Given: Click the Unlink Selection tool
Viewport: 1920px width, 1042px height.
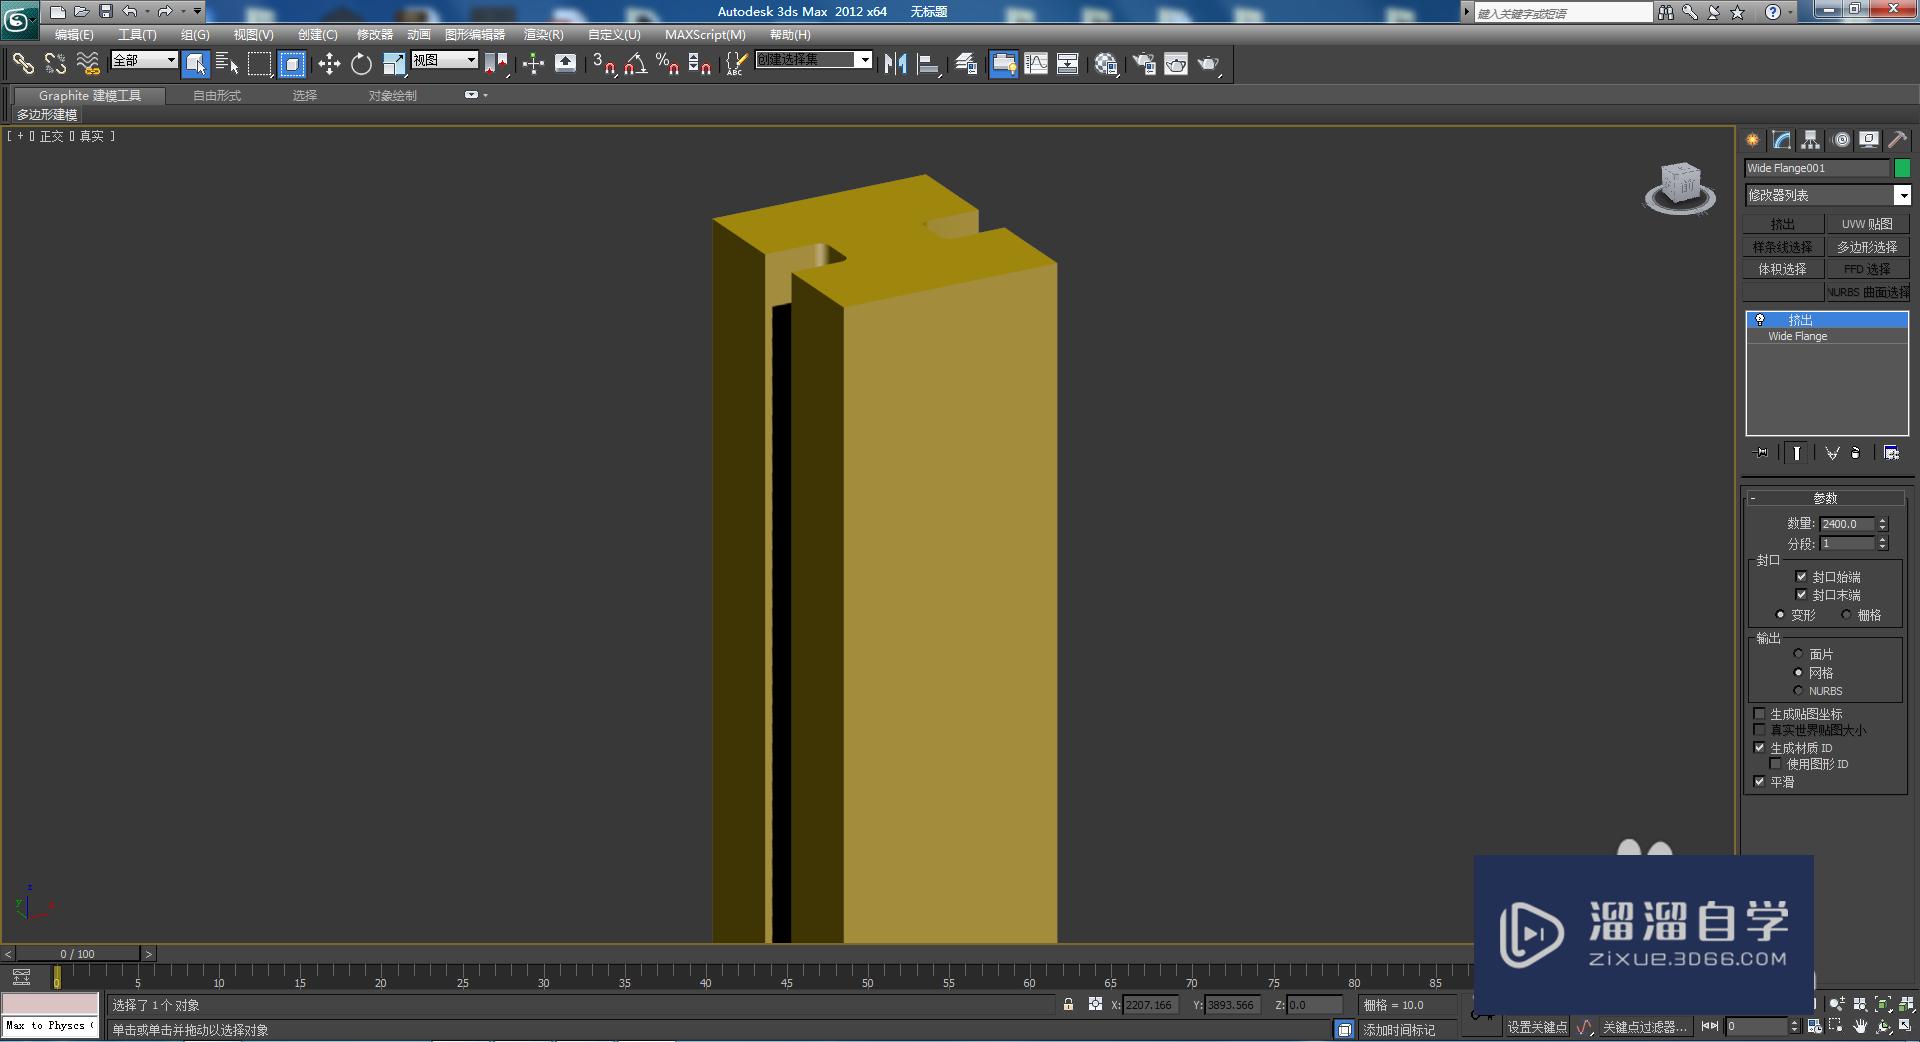Looking at the screenshot, I should coord(55,64).
